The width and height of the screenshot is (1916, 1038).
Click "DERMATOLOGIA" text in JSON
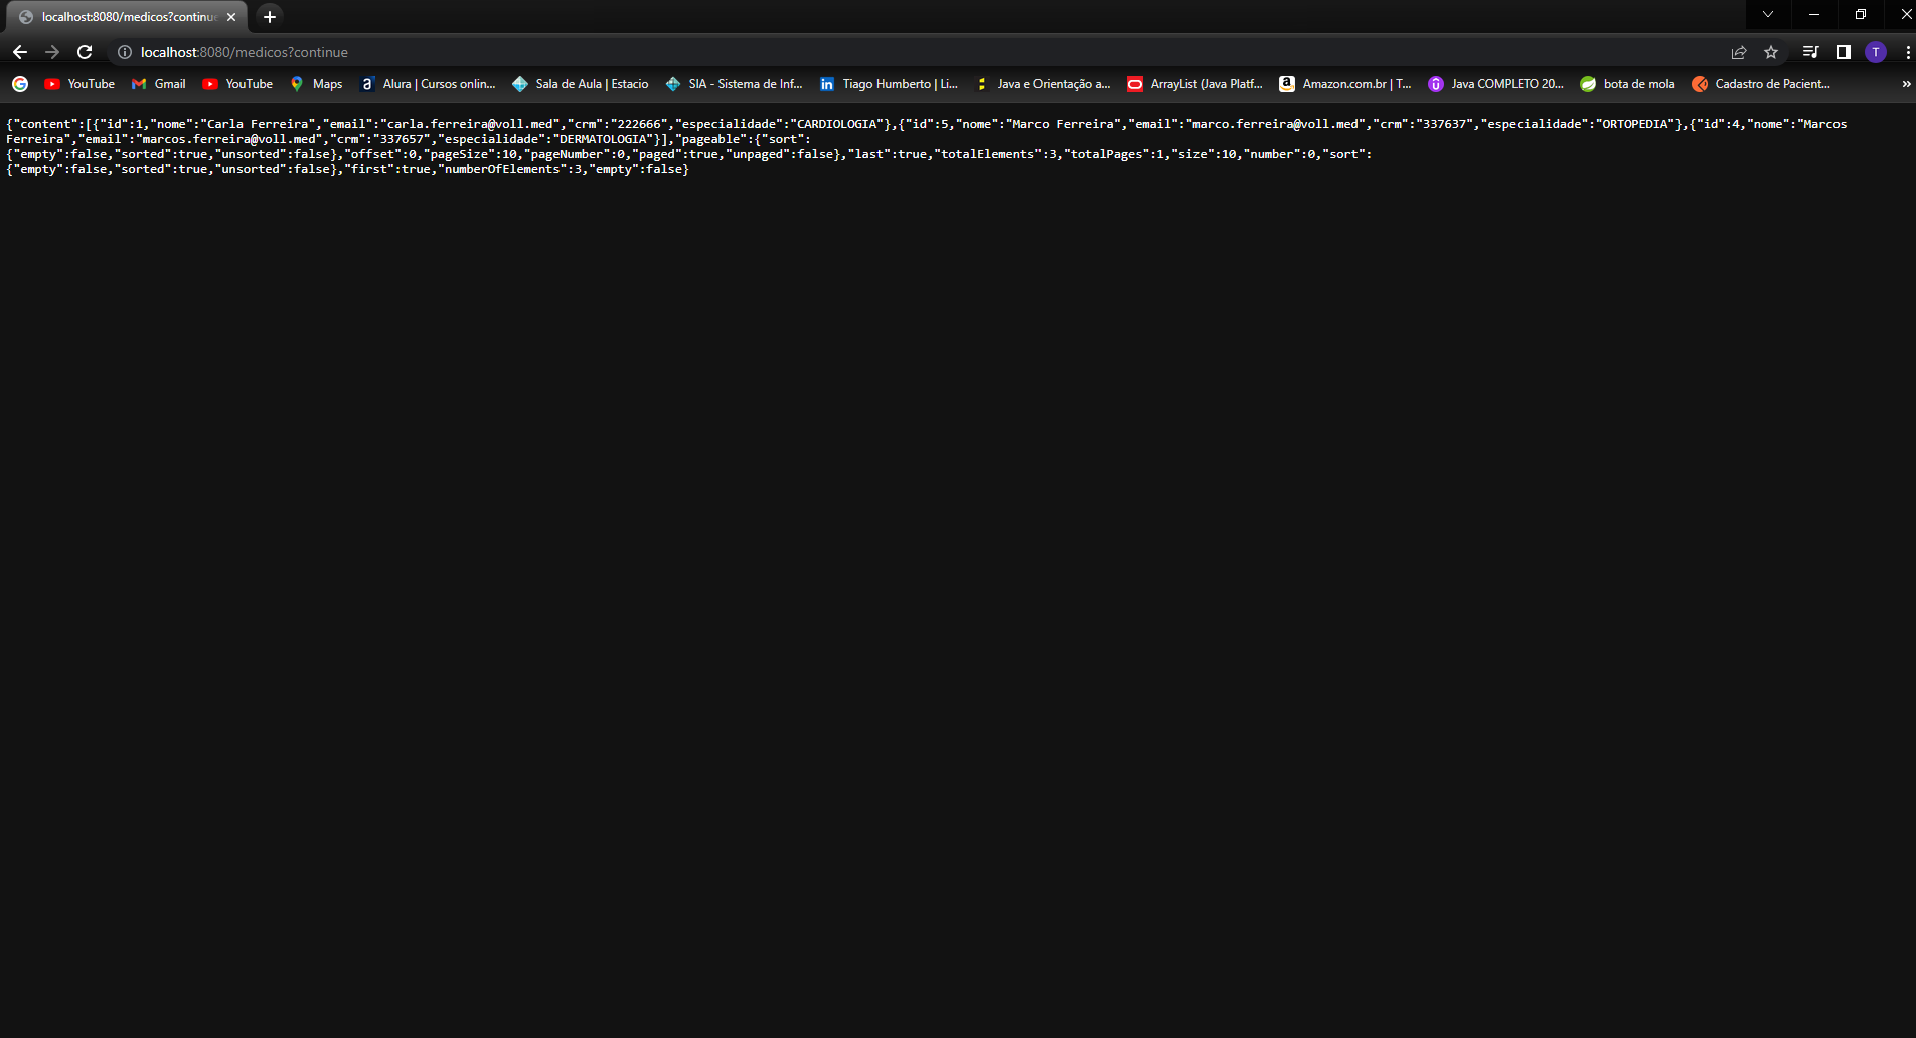pyautogui.click(x=603, y=139)
